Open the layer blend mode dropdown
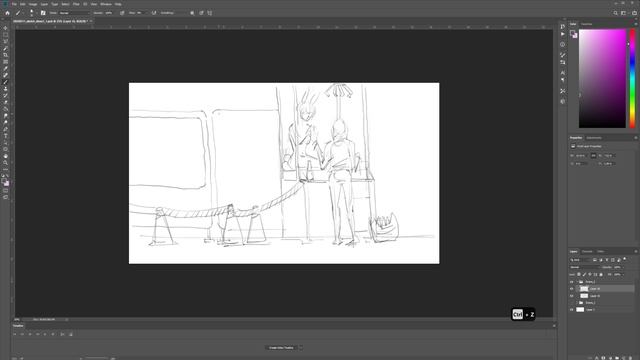Screen dimensions: 640x360 click(x=584, y=267)
